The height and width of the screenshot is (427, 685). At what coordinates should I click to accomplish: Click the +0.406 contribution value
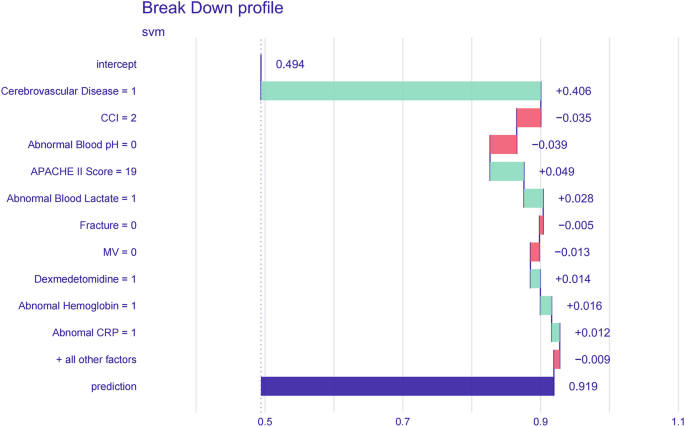pyautogui.click(x=573, y=91)
